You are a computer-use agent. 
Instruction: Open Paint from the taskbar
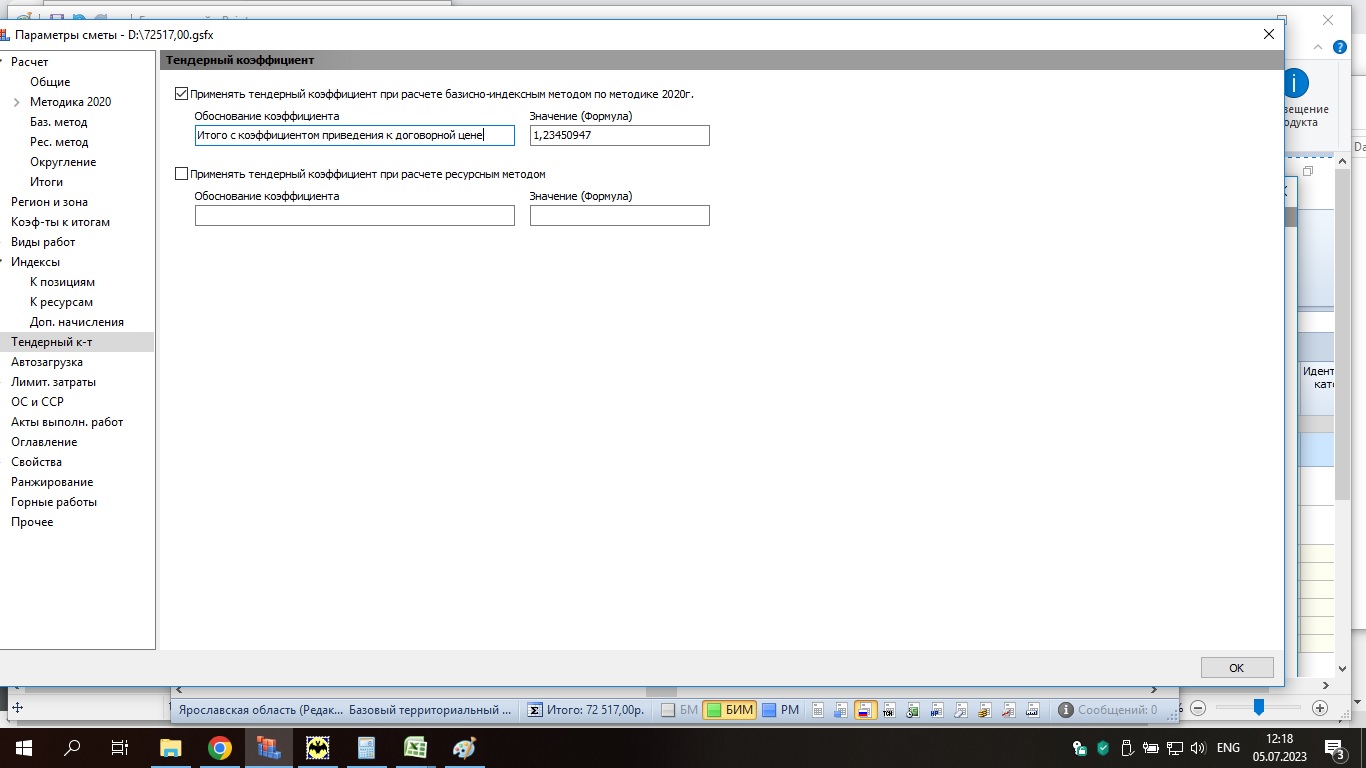pos(465,748)
